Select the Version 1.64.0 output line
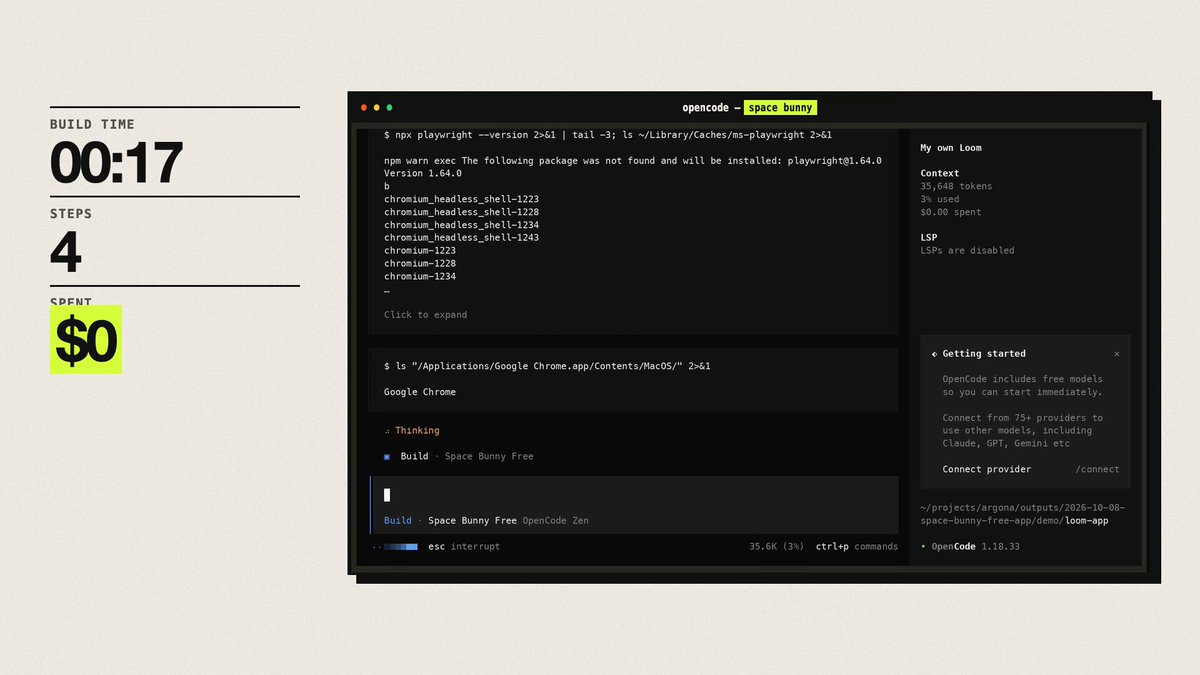This screenshot has height=675, width=1200. (x=423, y=173)
